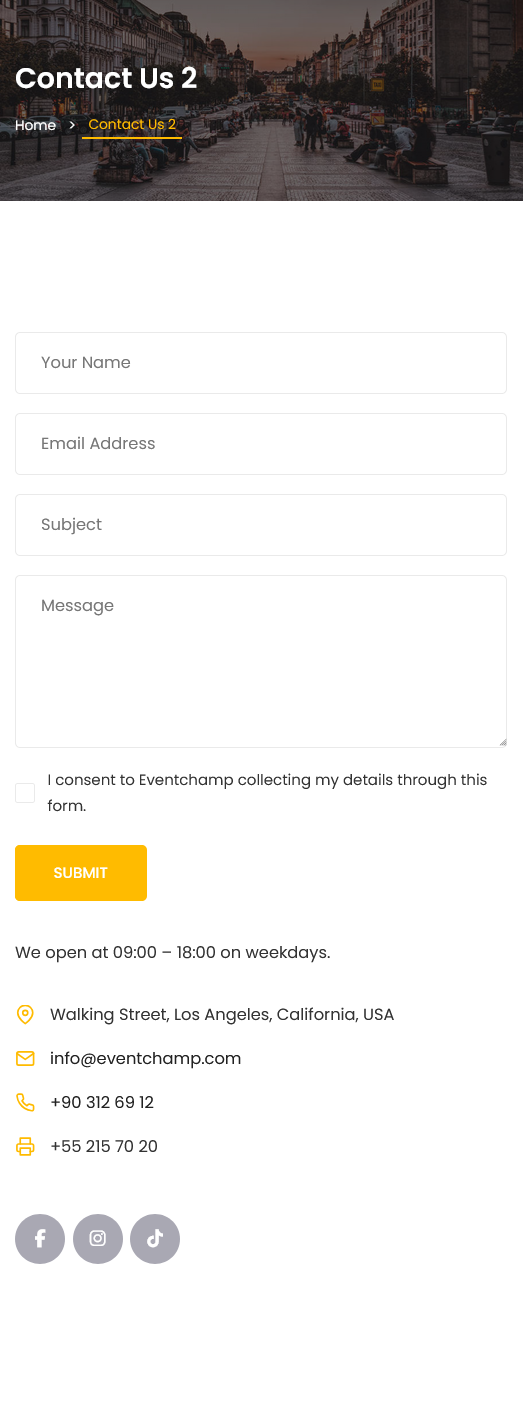
Task: Submit the contact form
Action: (x=81, y=873)
